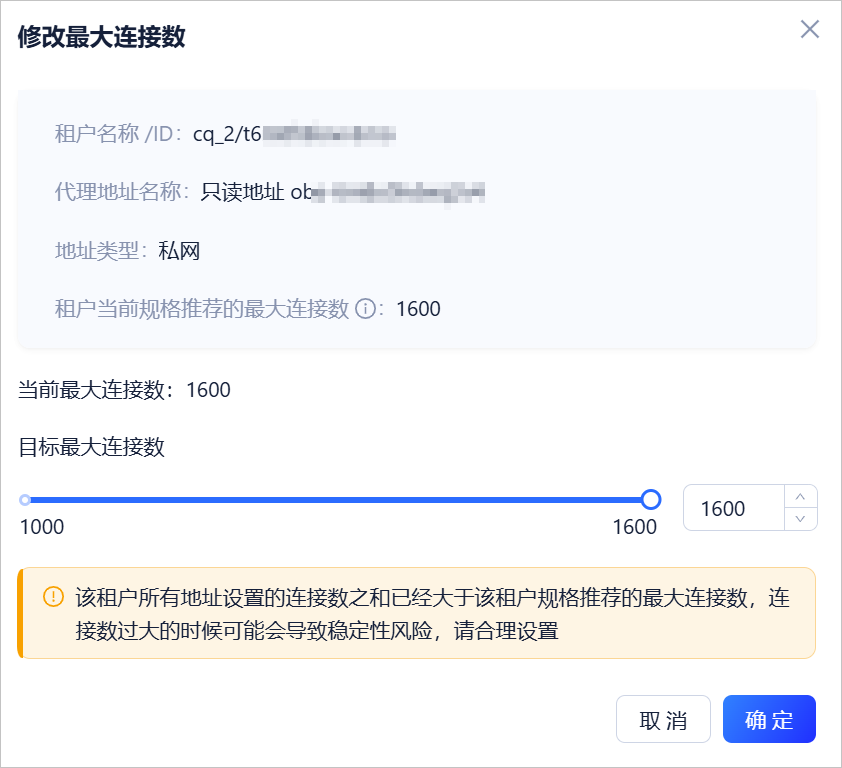
Task: Click the 目标最大连接数 field label
Action: point(91,447)
